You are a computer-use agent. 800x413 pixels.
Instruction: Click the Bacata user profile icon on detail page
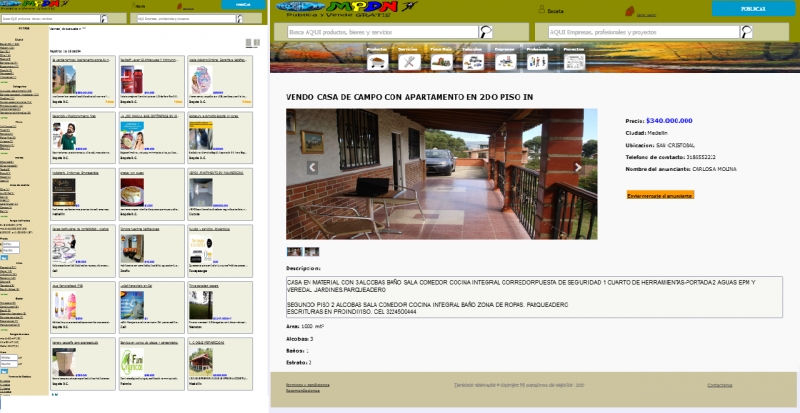(542, 9)
